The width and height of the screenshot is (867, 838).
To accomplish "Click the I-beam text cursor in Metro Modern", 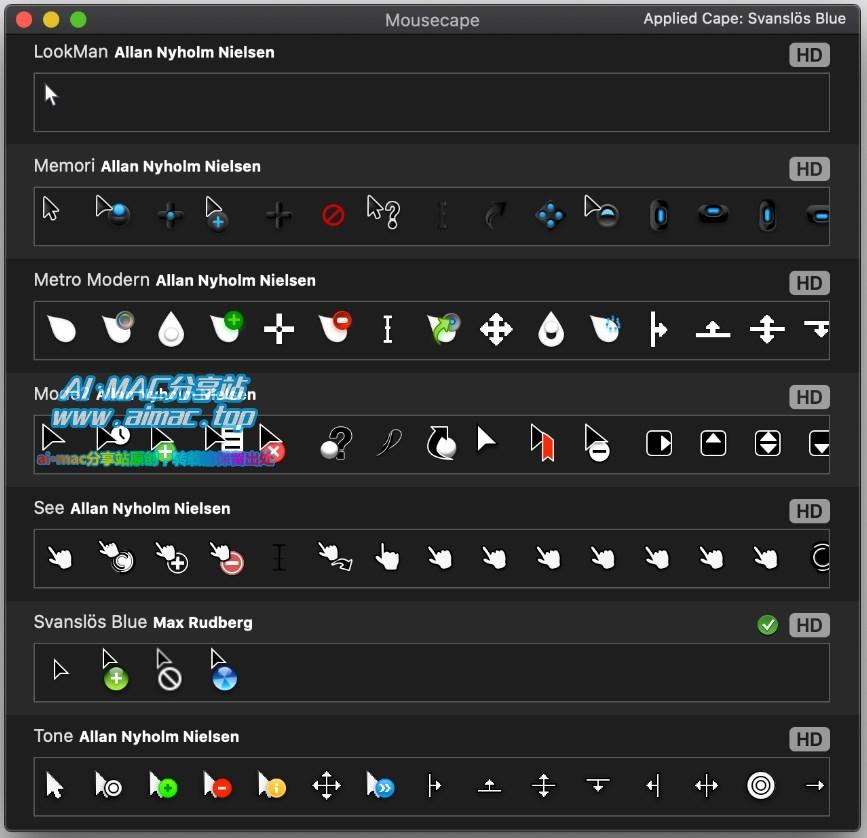I will click(388, 329).
